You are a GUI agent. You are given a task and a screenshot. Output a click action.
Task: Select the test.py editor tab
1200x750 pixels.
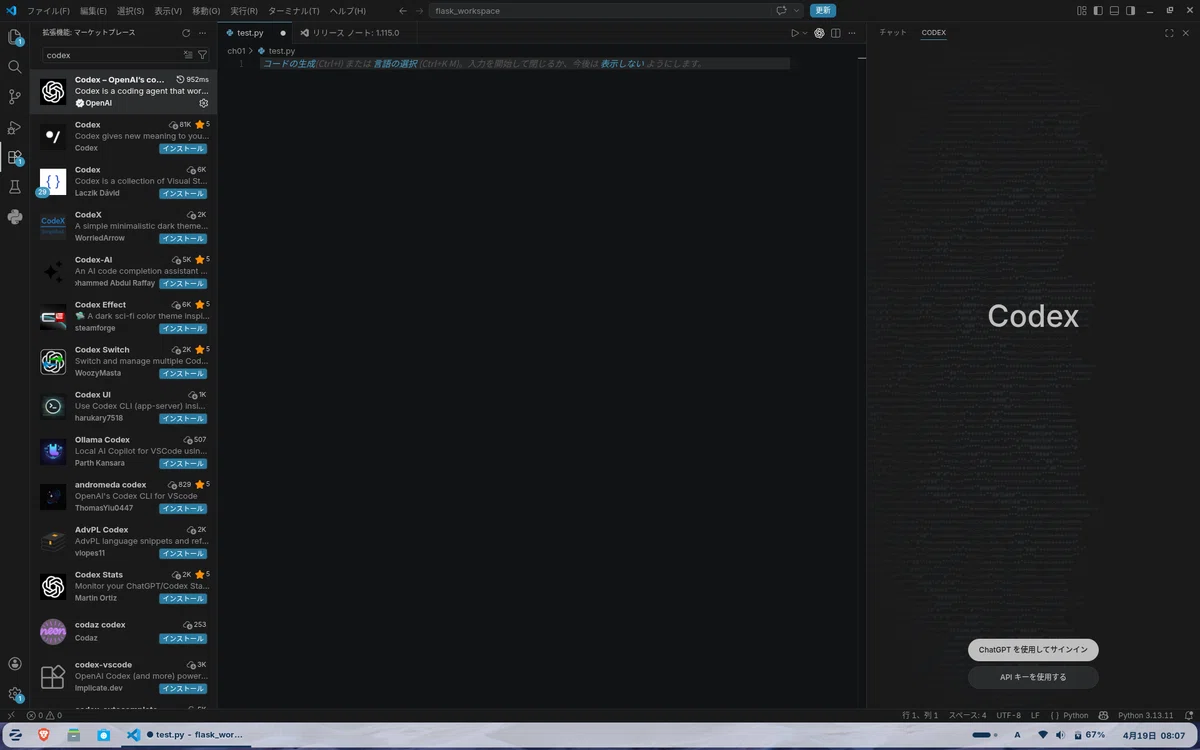coord(257,33)
